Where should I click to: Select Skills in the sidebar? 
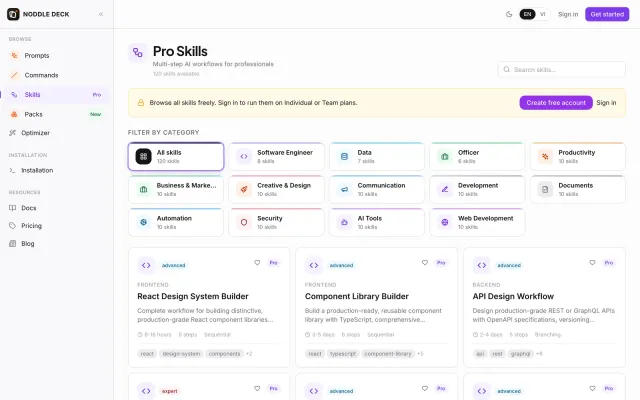pos(56,95)
